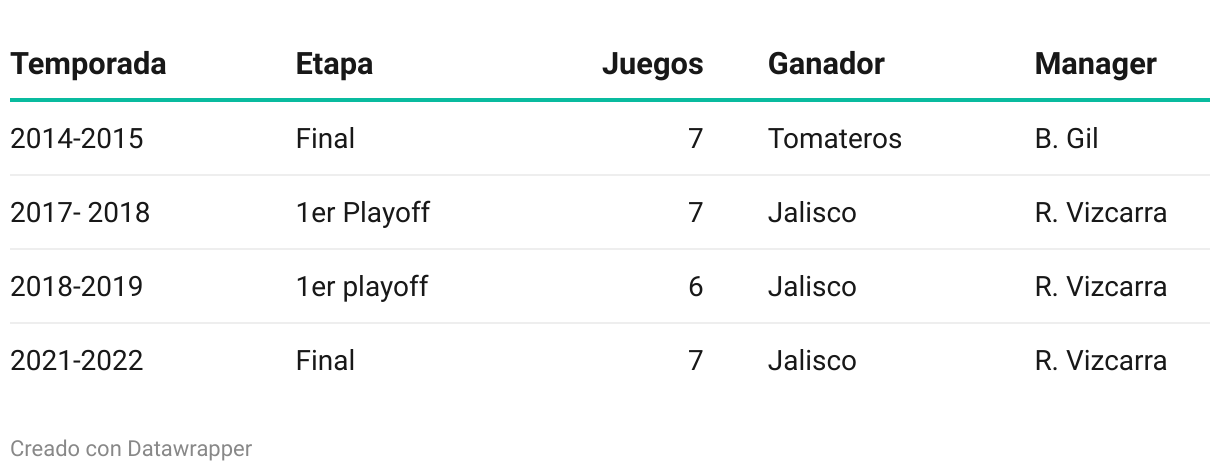1220x472 pixels.
Task: Click the 1er Playoff cell for 2017- 2018
Action: click(363, 212)
